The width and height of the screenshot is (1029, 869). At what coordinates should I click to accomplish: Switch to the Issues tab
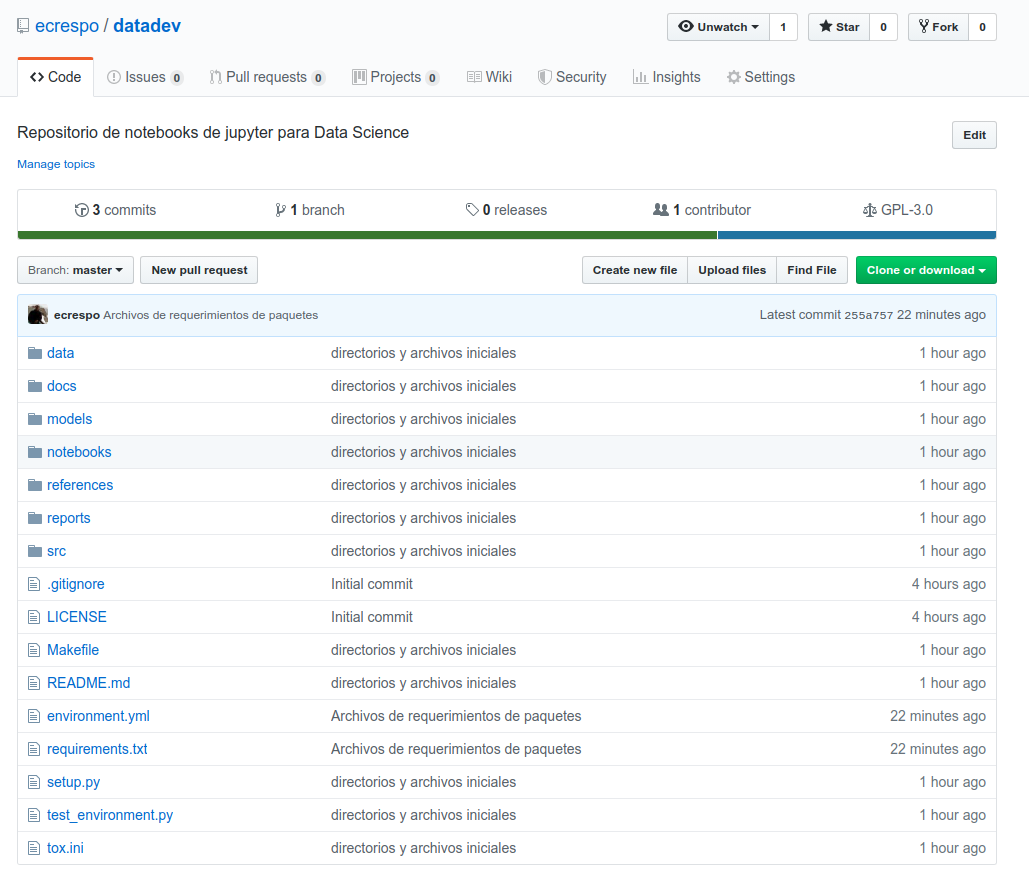144,77
